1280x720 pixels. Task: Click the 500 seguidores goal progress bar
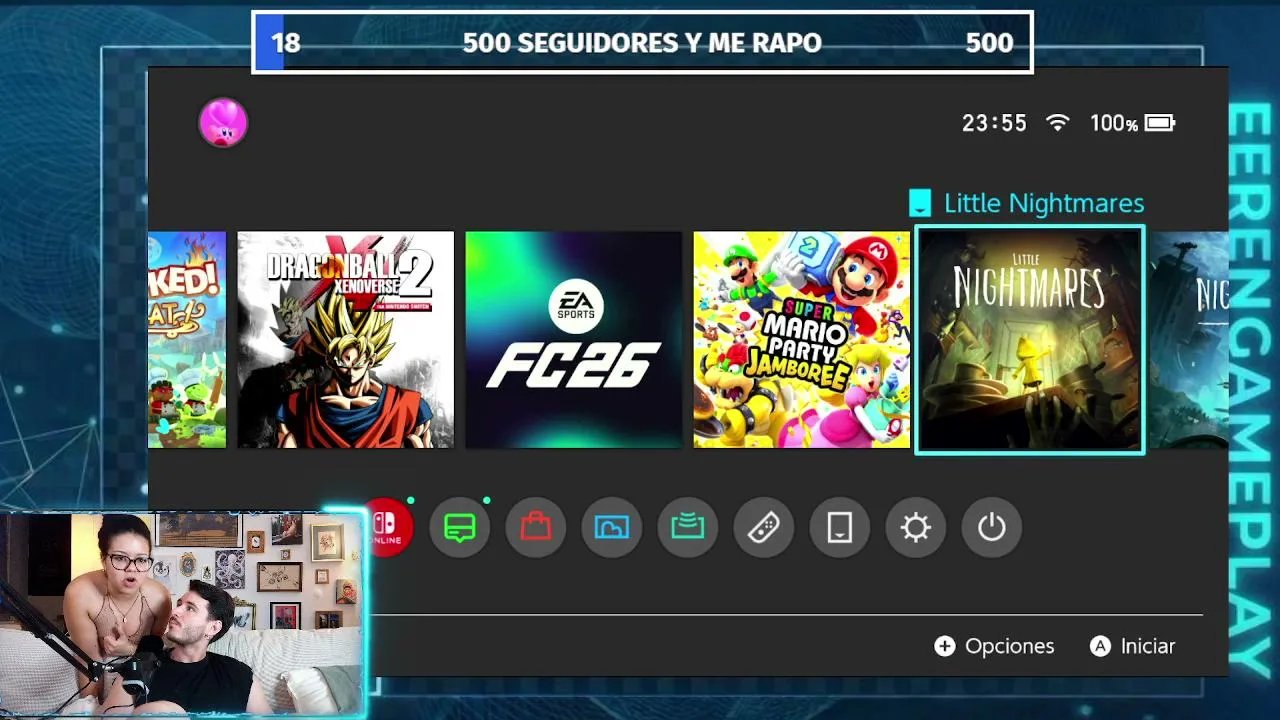(x=642, y=42)
